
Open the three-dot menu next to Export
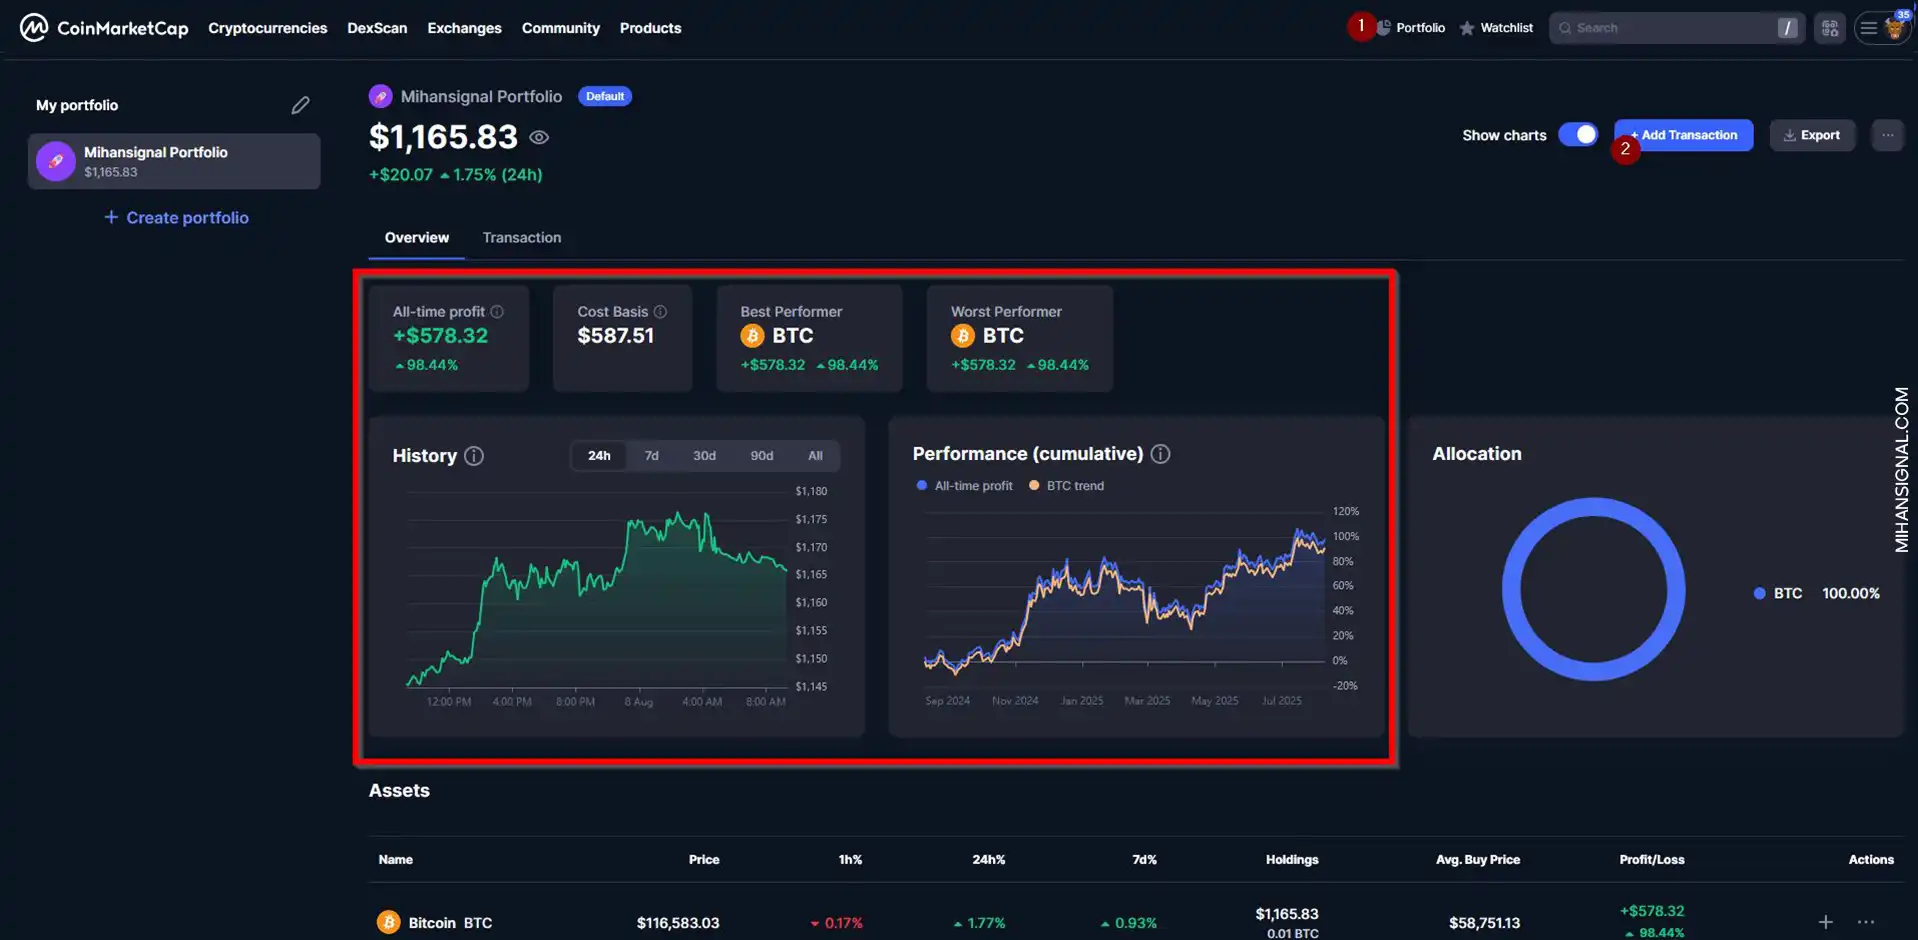pyautogui.click(x=1887, y=135)
